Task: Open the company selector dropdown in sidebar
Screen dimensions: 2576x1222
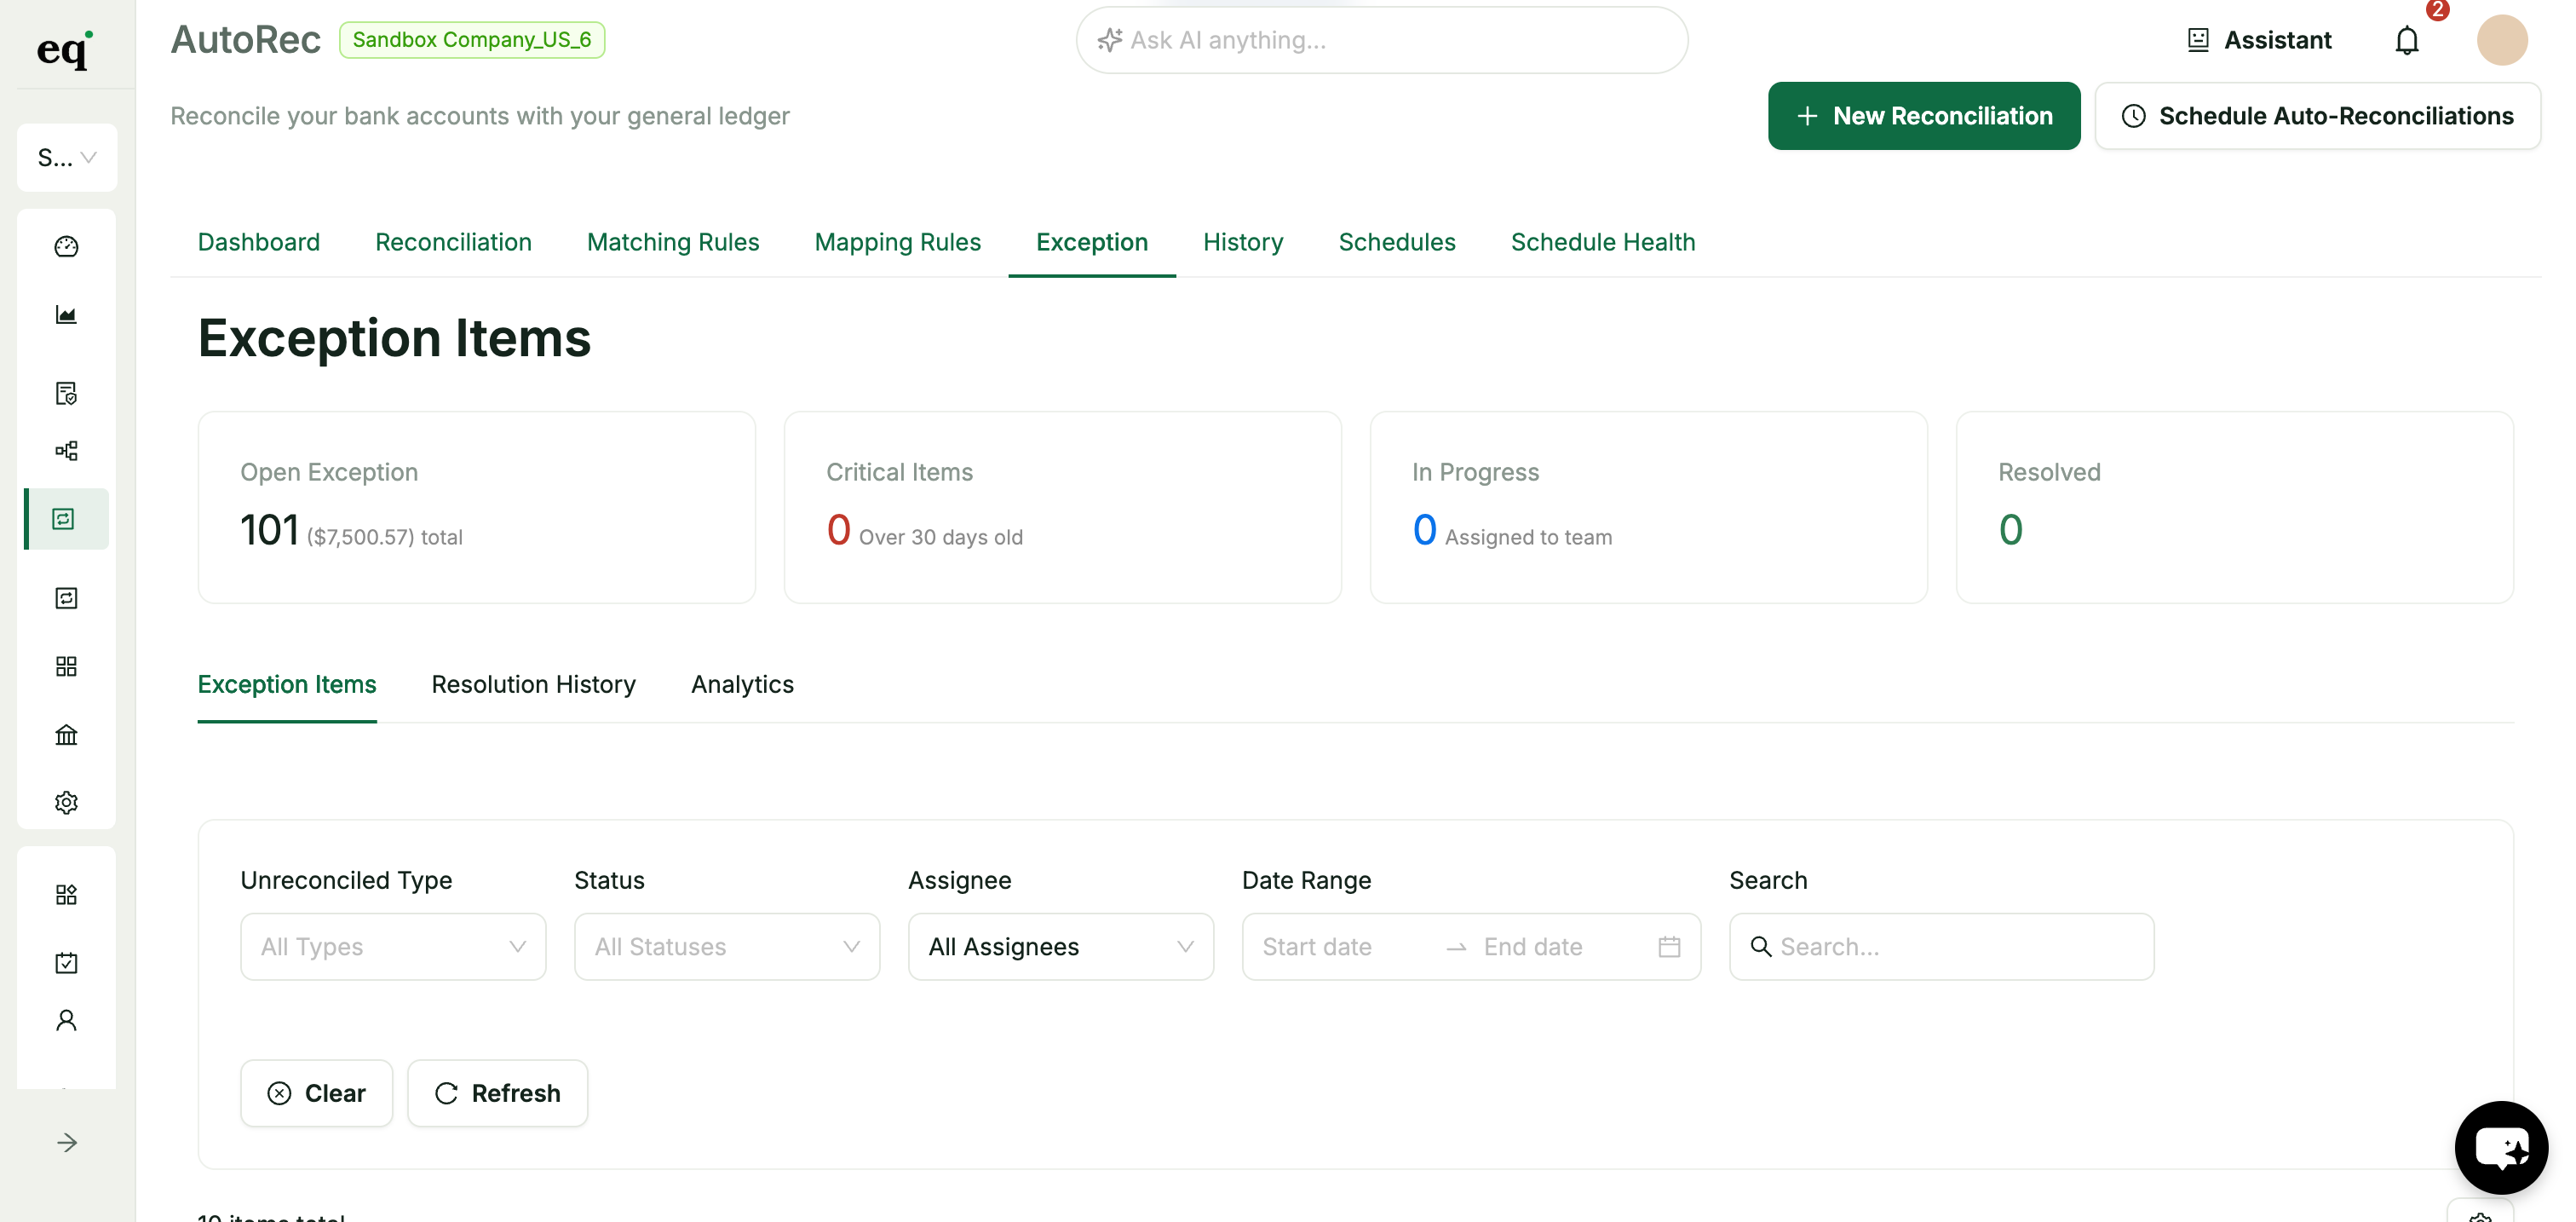Action: 67,158
